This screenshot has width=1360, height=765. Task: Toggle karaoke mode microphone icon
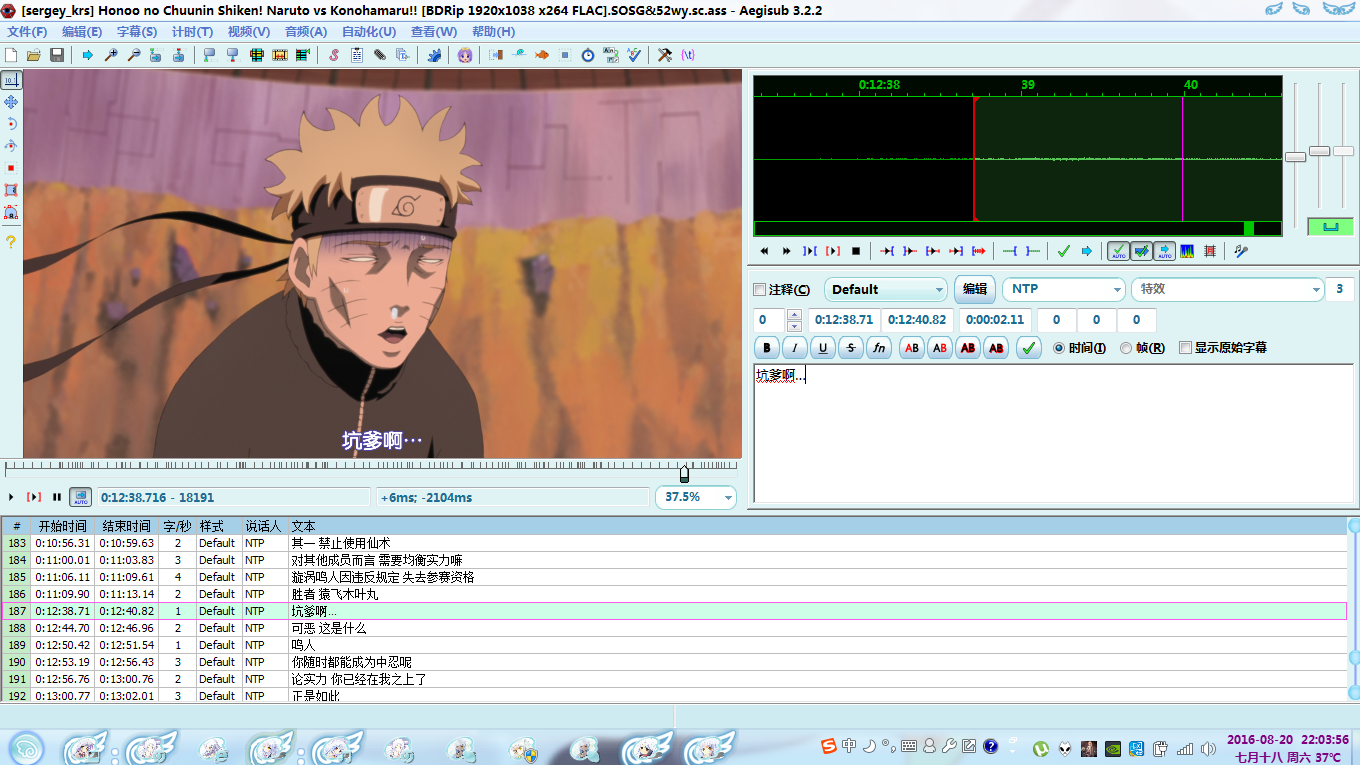coord(1241,251)
